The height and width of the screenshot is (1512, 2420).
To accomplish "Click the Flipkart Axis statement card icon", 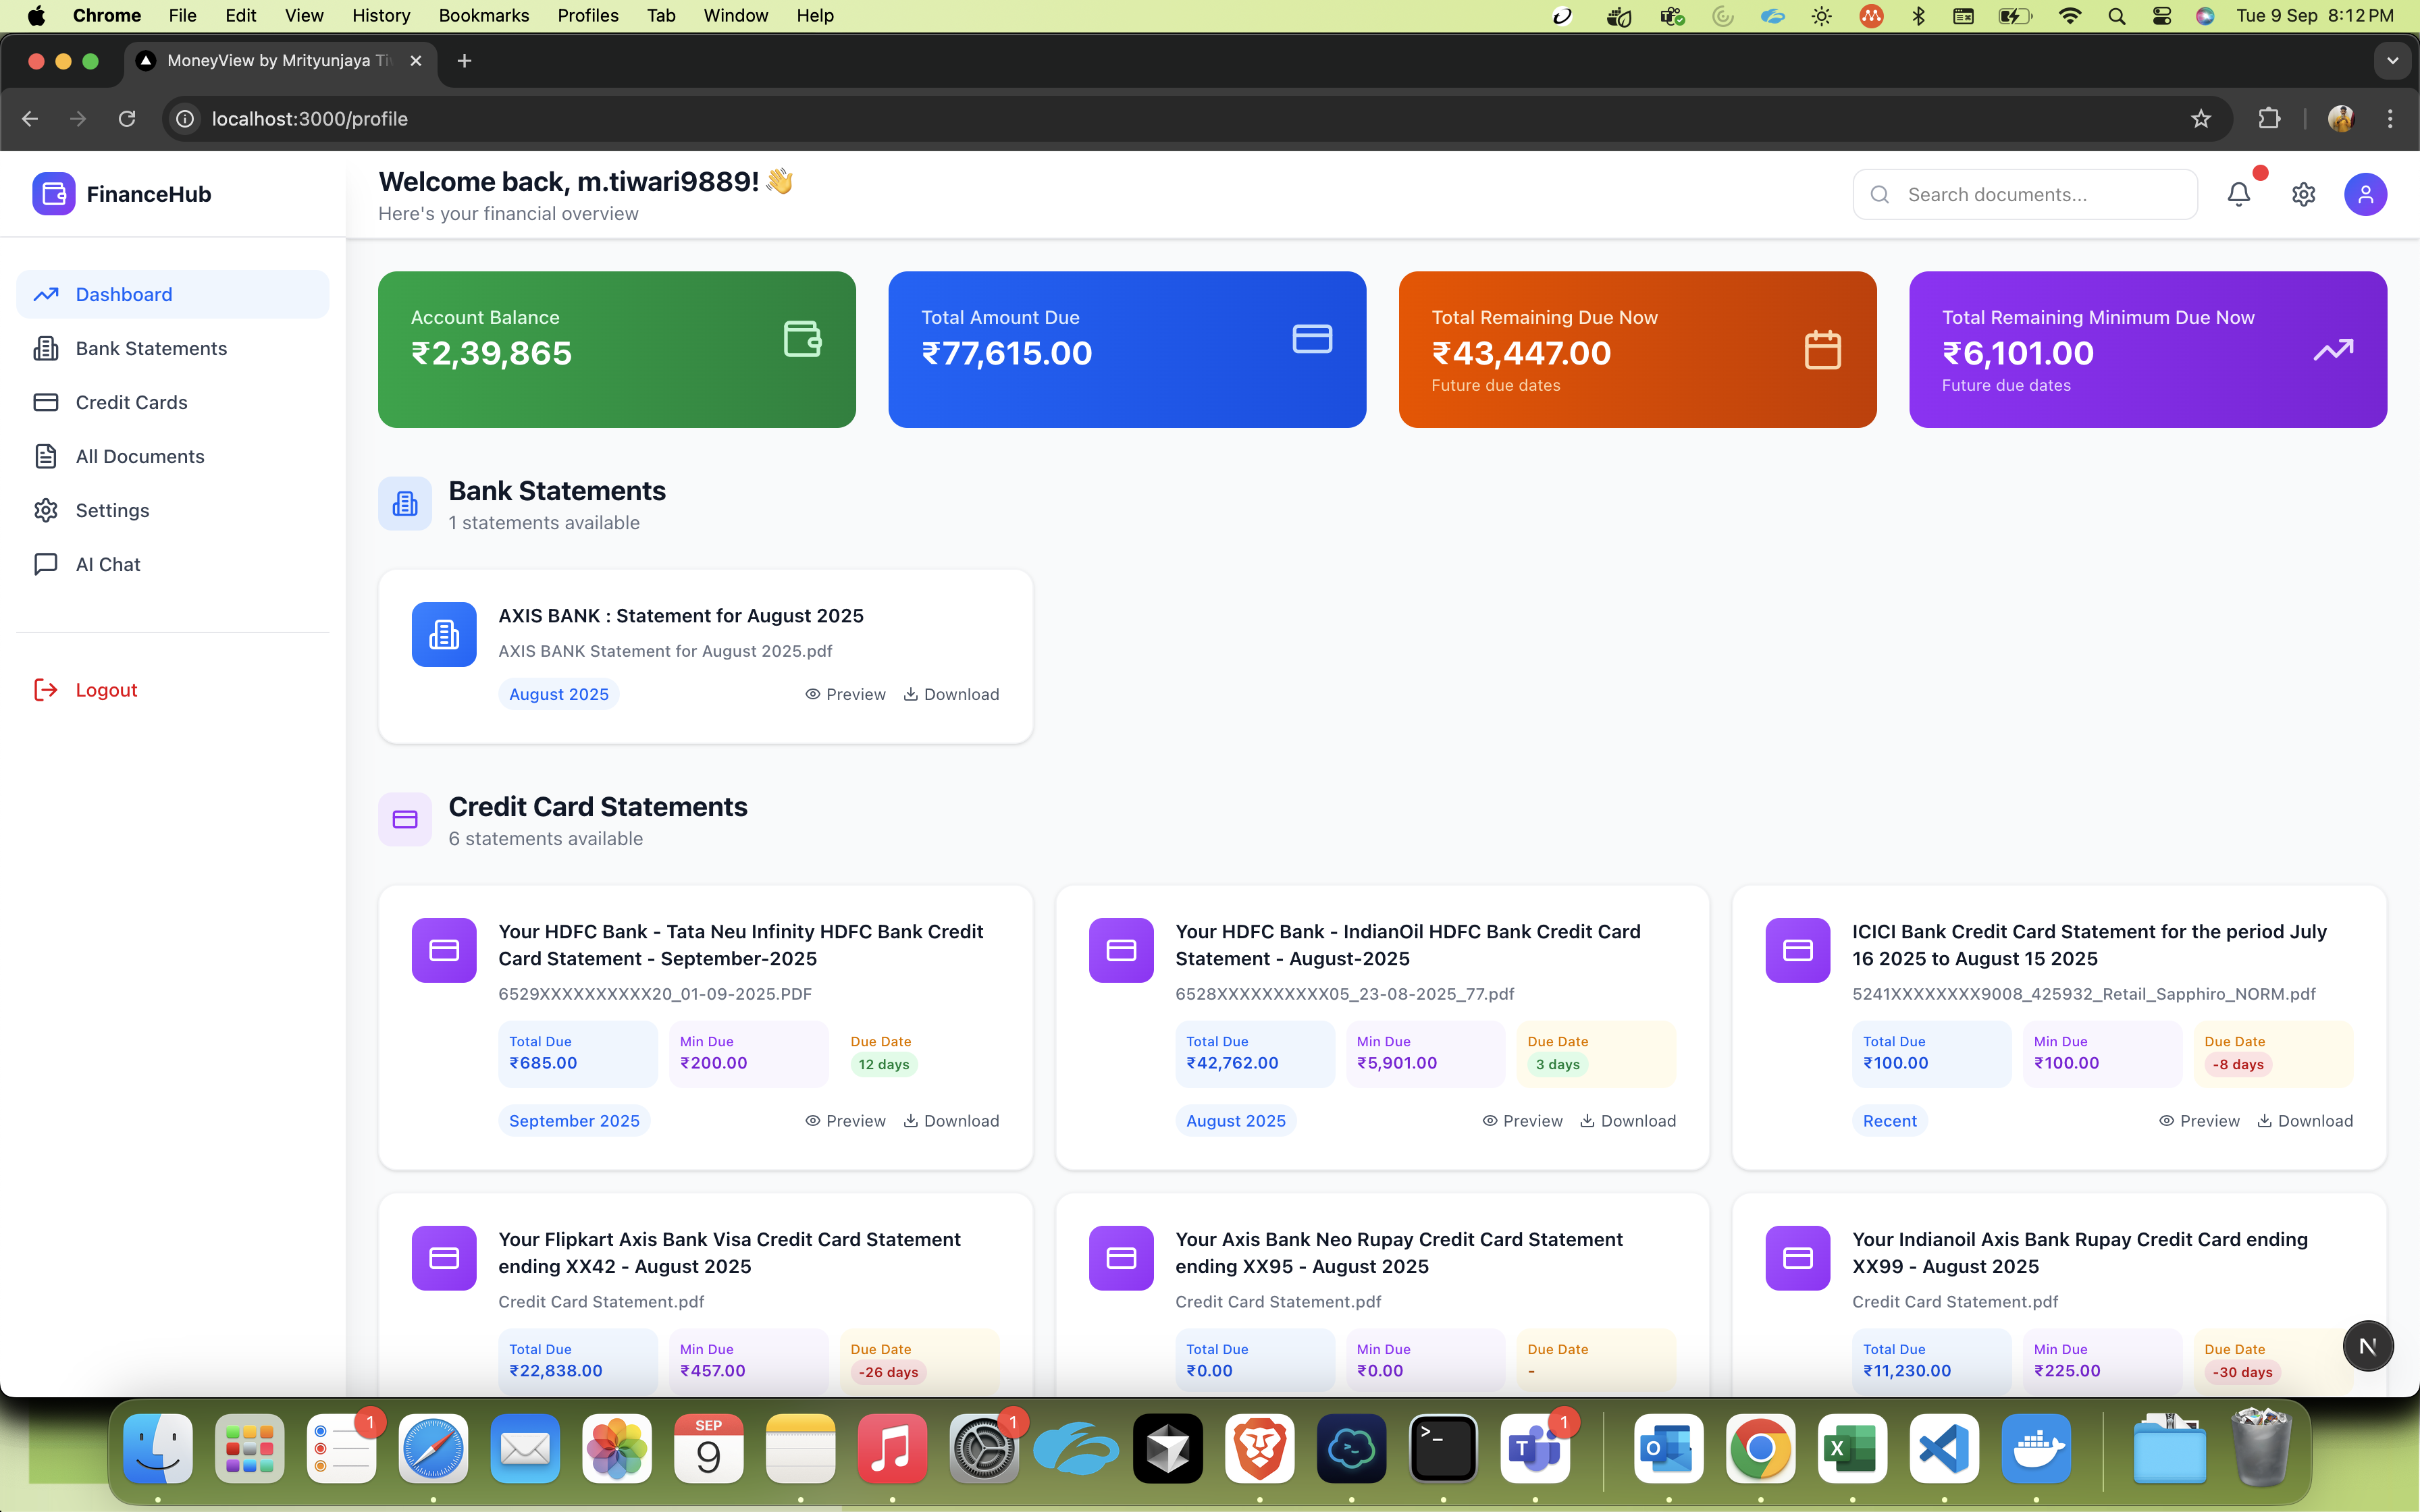I will tap(444, 1258).
